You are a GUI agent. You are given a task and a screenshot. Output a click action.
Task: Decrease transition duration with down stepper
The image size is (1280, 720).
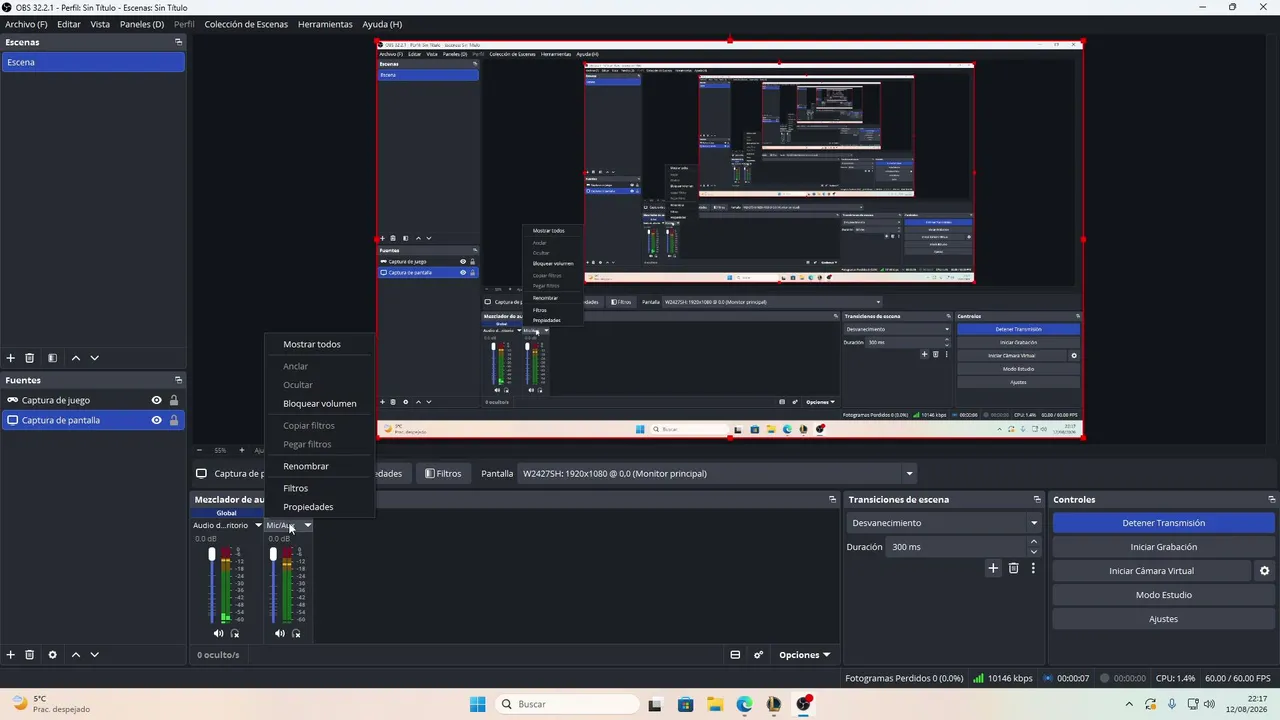[1034, 552]
